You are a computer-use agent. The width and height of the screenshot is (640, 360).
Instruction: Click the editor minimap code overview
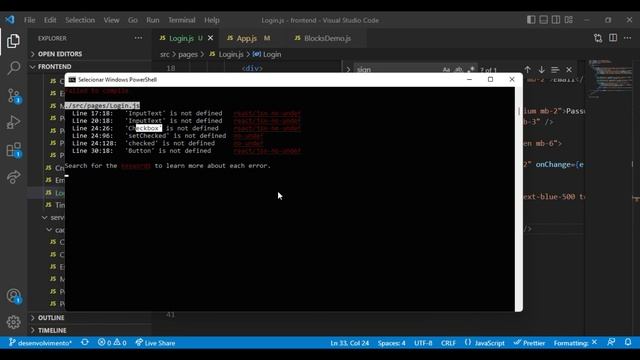[610, 80]
